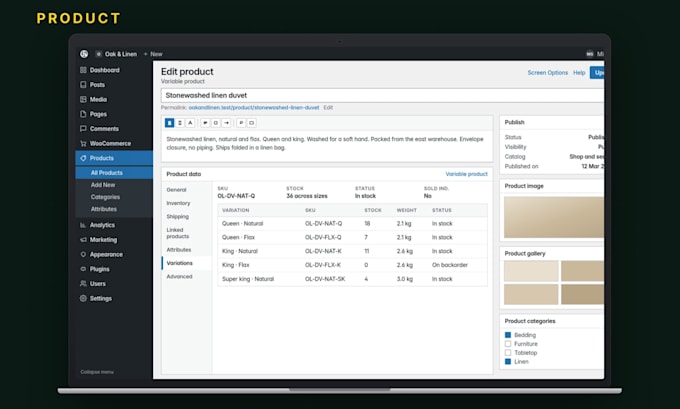Click the letter A editor toolbar button
The height and width of the screenshot is (409, 680).
click(190, 123)
